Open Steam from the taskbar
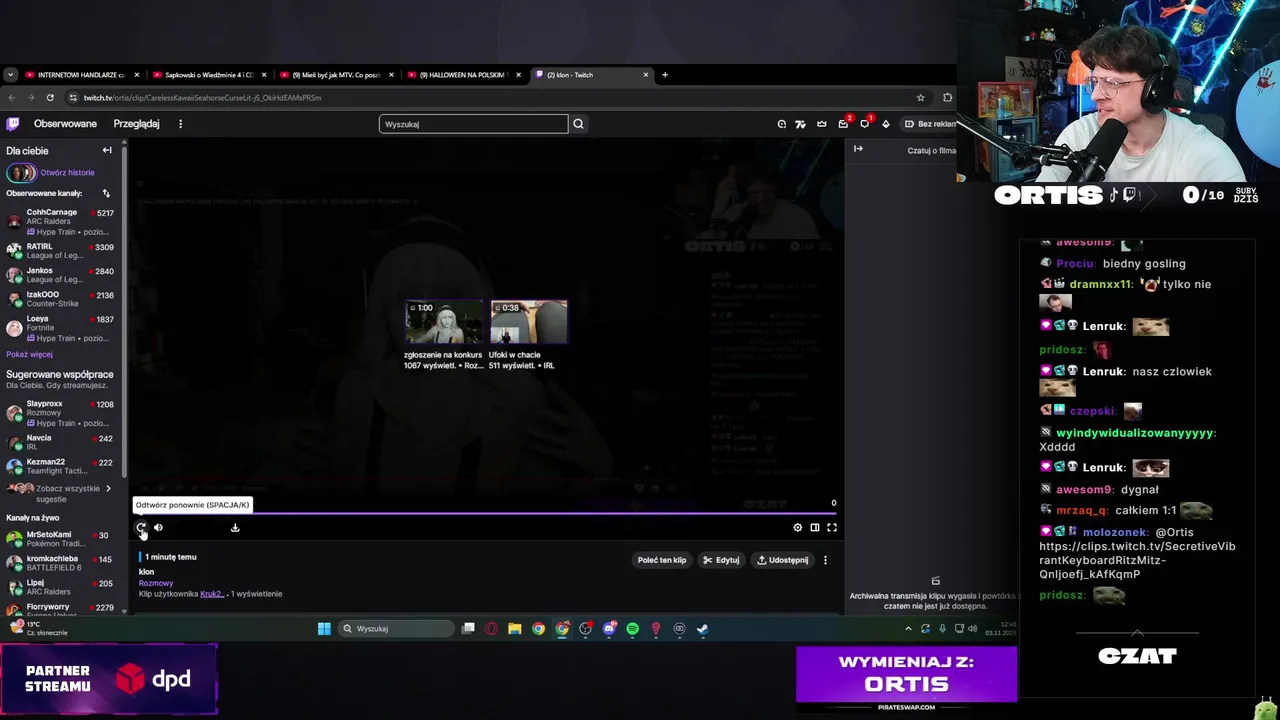 pyautogui.click(x=702, y=629)
